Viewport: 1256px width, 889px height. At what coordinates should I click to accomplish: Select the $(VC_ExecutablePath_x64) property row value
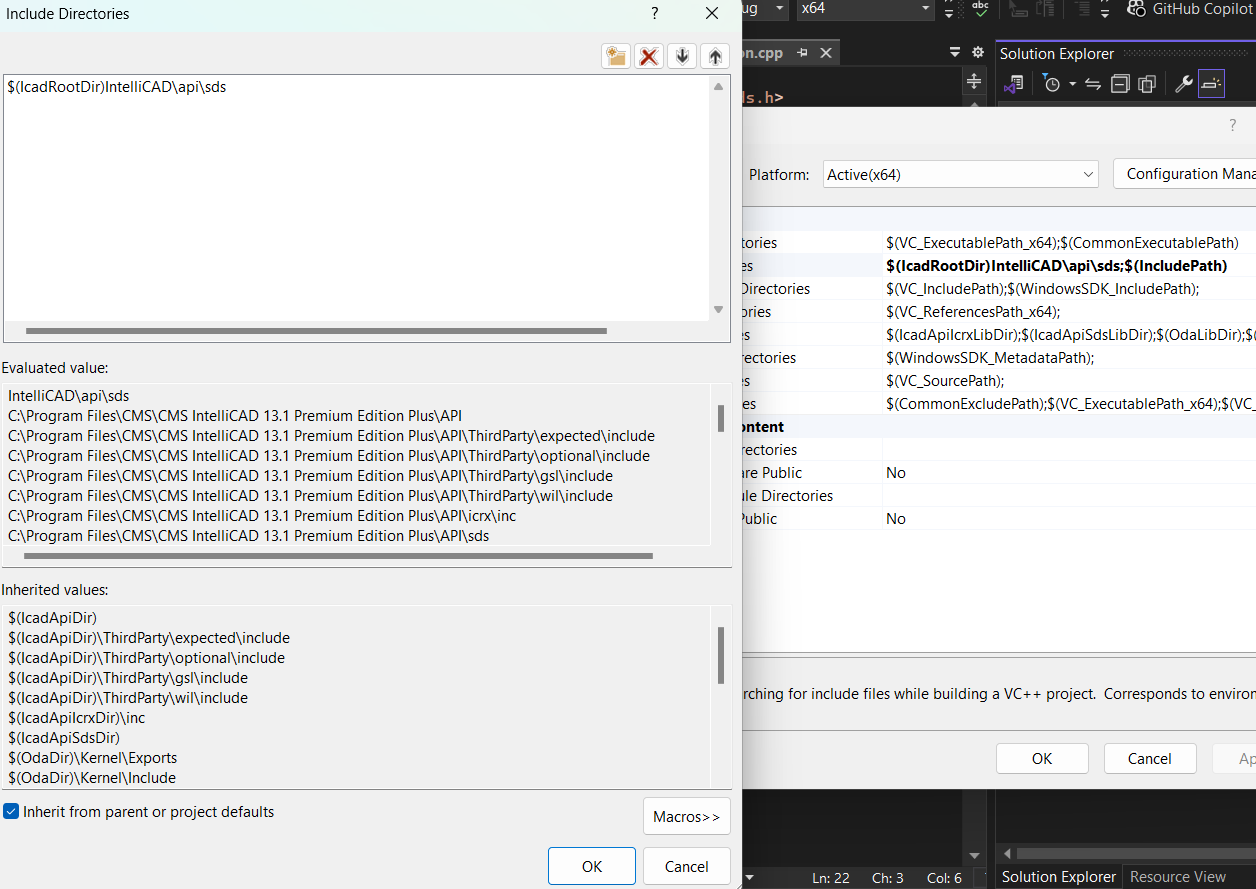[1062, 243]
